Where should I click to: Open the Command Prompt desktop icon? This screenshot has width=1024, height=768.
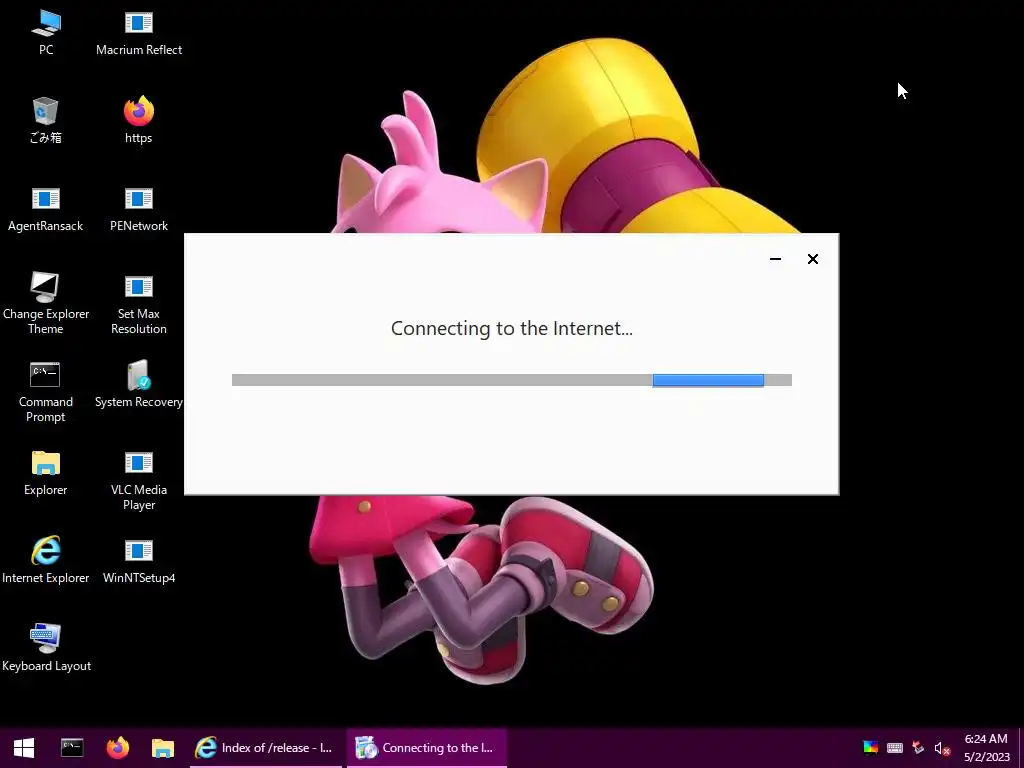(46, 392)
